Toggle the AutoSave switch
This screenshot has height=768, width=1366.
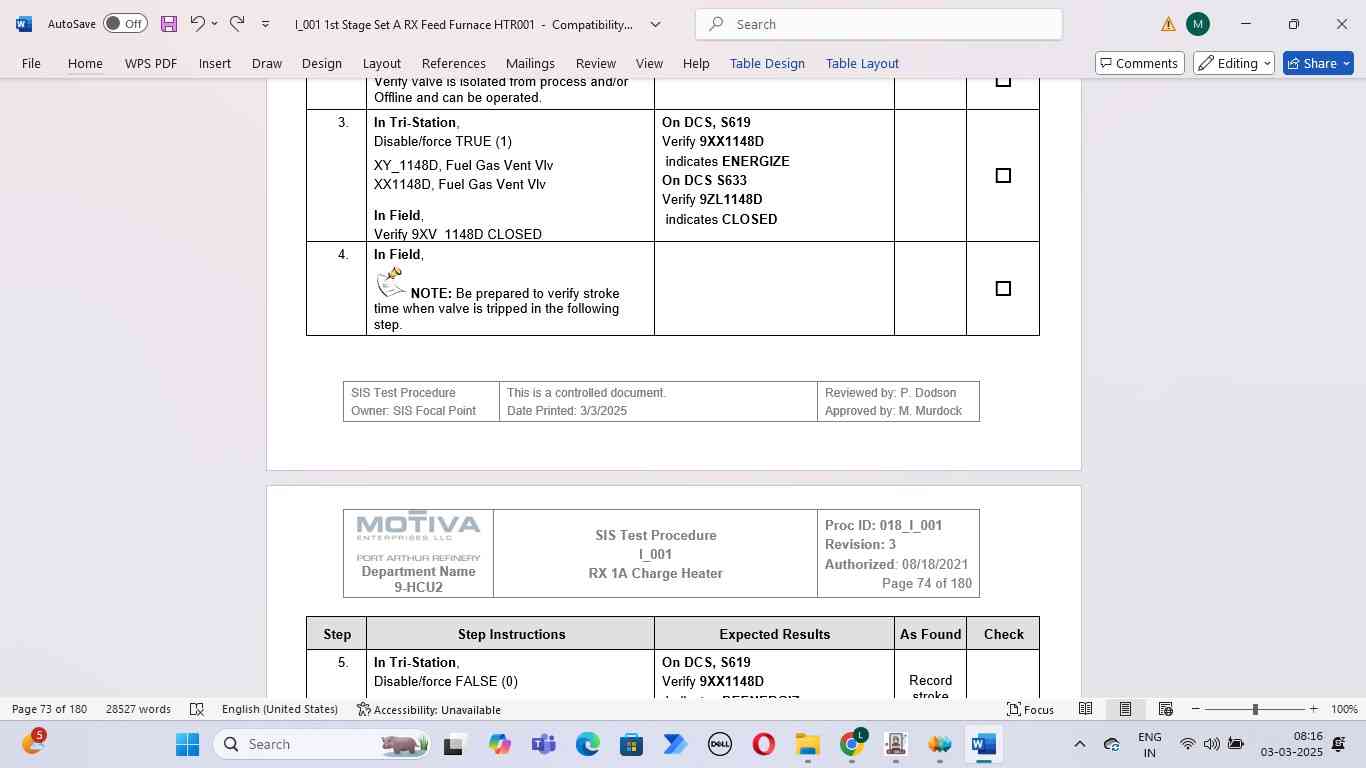(x=125, y=24)
